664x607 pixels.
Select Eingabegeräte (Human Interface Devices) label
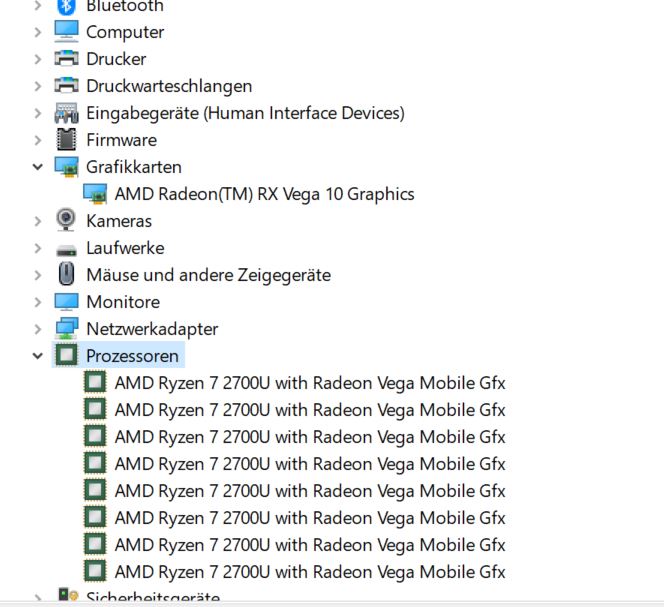[x=245, y=113]
